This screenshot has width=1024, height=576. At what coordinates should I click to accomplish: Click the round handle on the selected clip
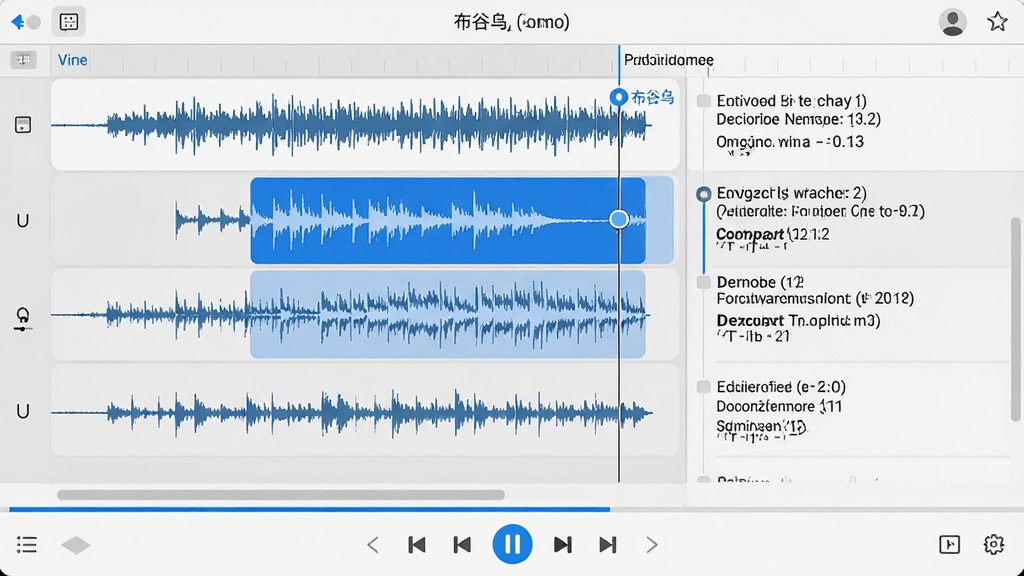coord(619,219)
